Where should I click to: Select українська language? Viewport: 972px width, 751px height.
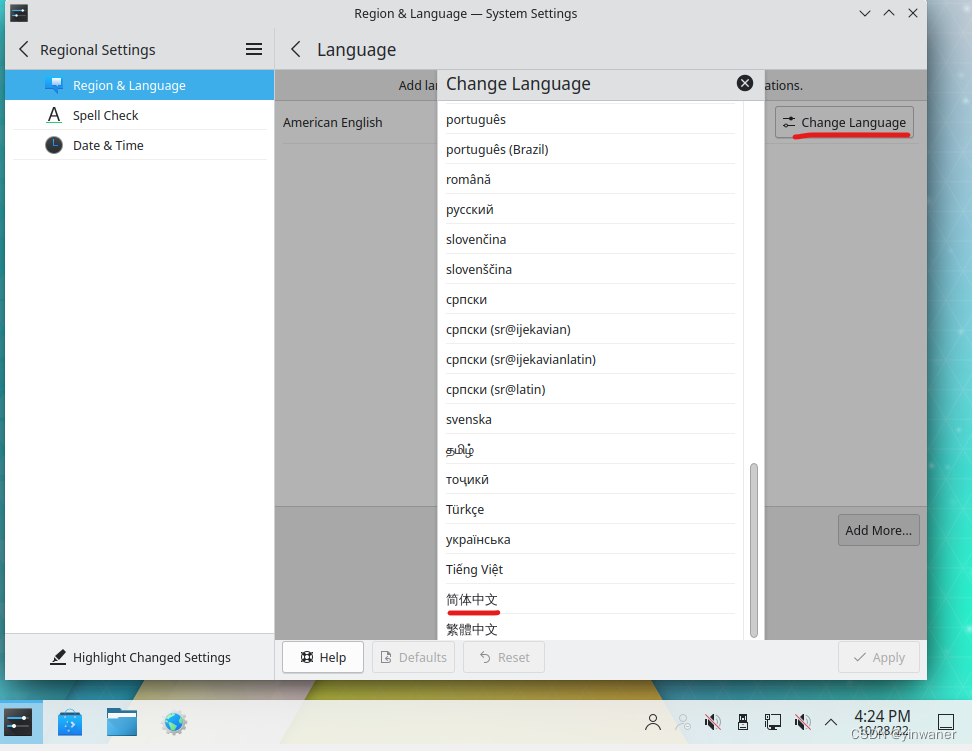click(590, 540)
